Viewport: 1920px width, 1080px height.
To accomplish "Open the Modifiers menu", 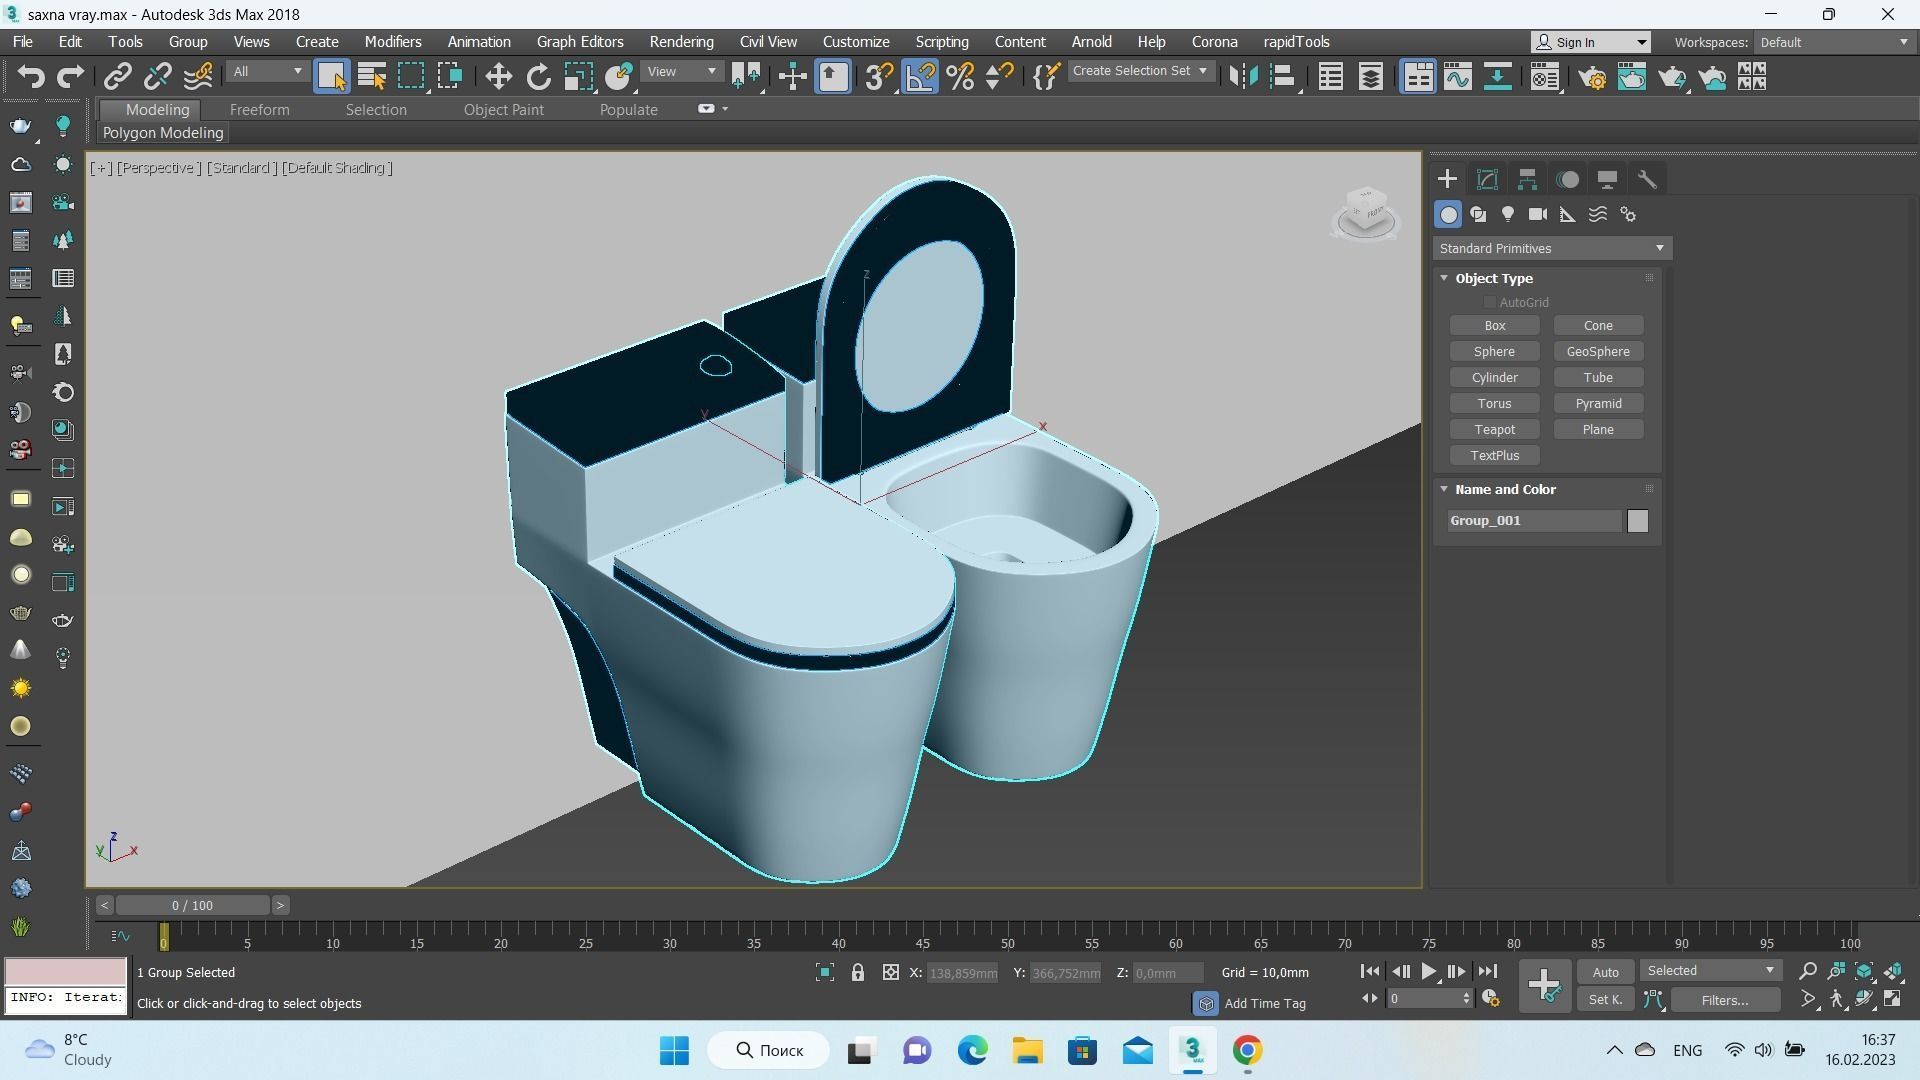I will (x=393, y=42).
